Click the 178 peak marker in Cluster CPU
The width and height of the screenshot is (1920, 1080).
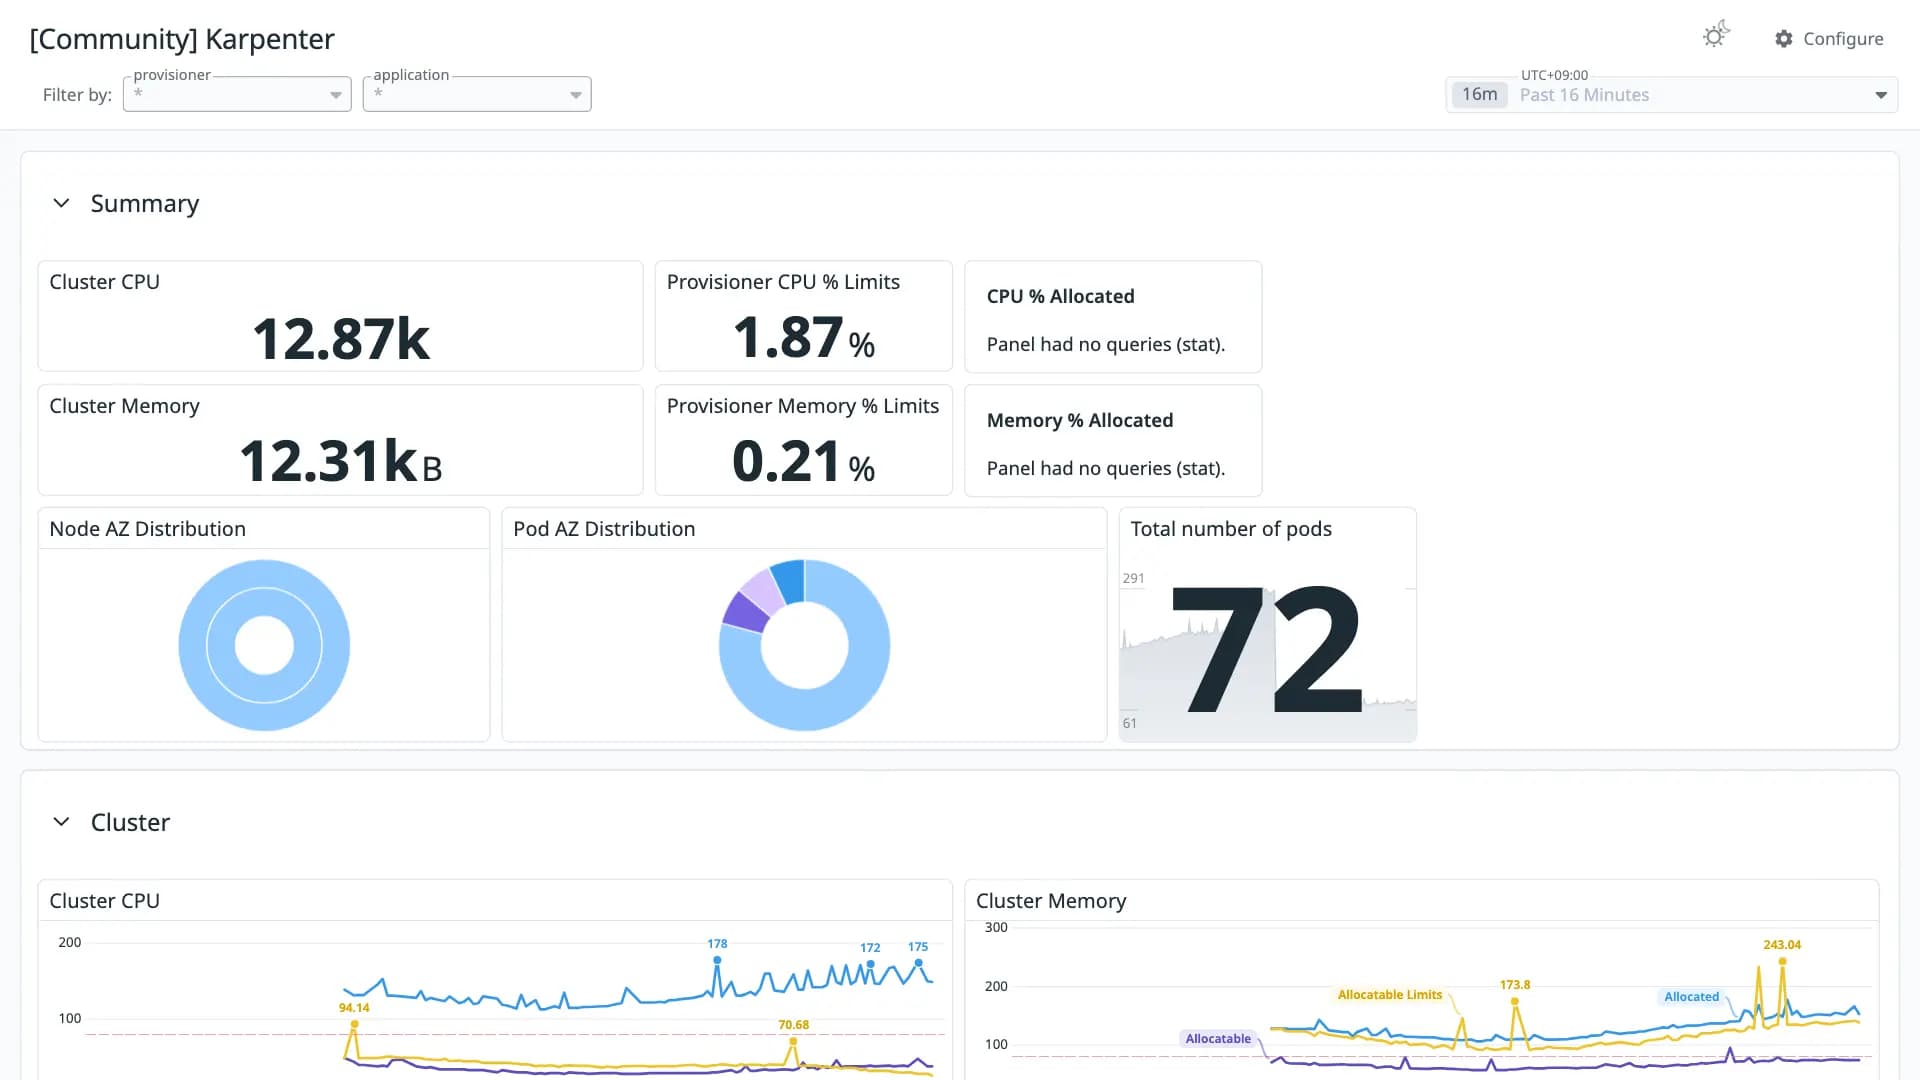(x=717, y=960)
